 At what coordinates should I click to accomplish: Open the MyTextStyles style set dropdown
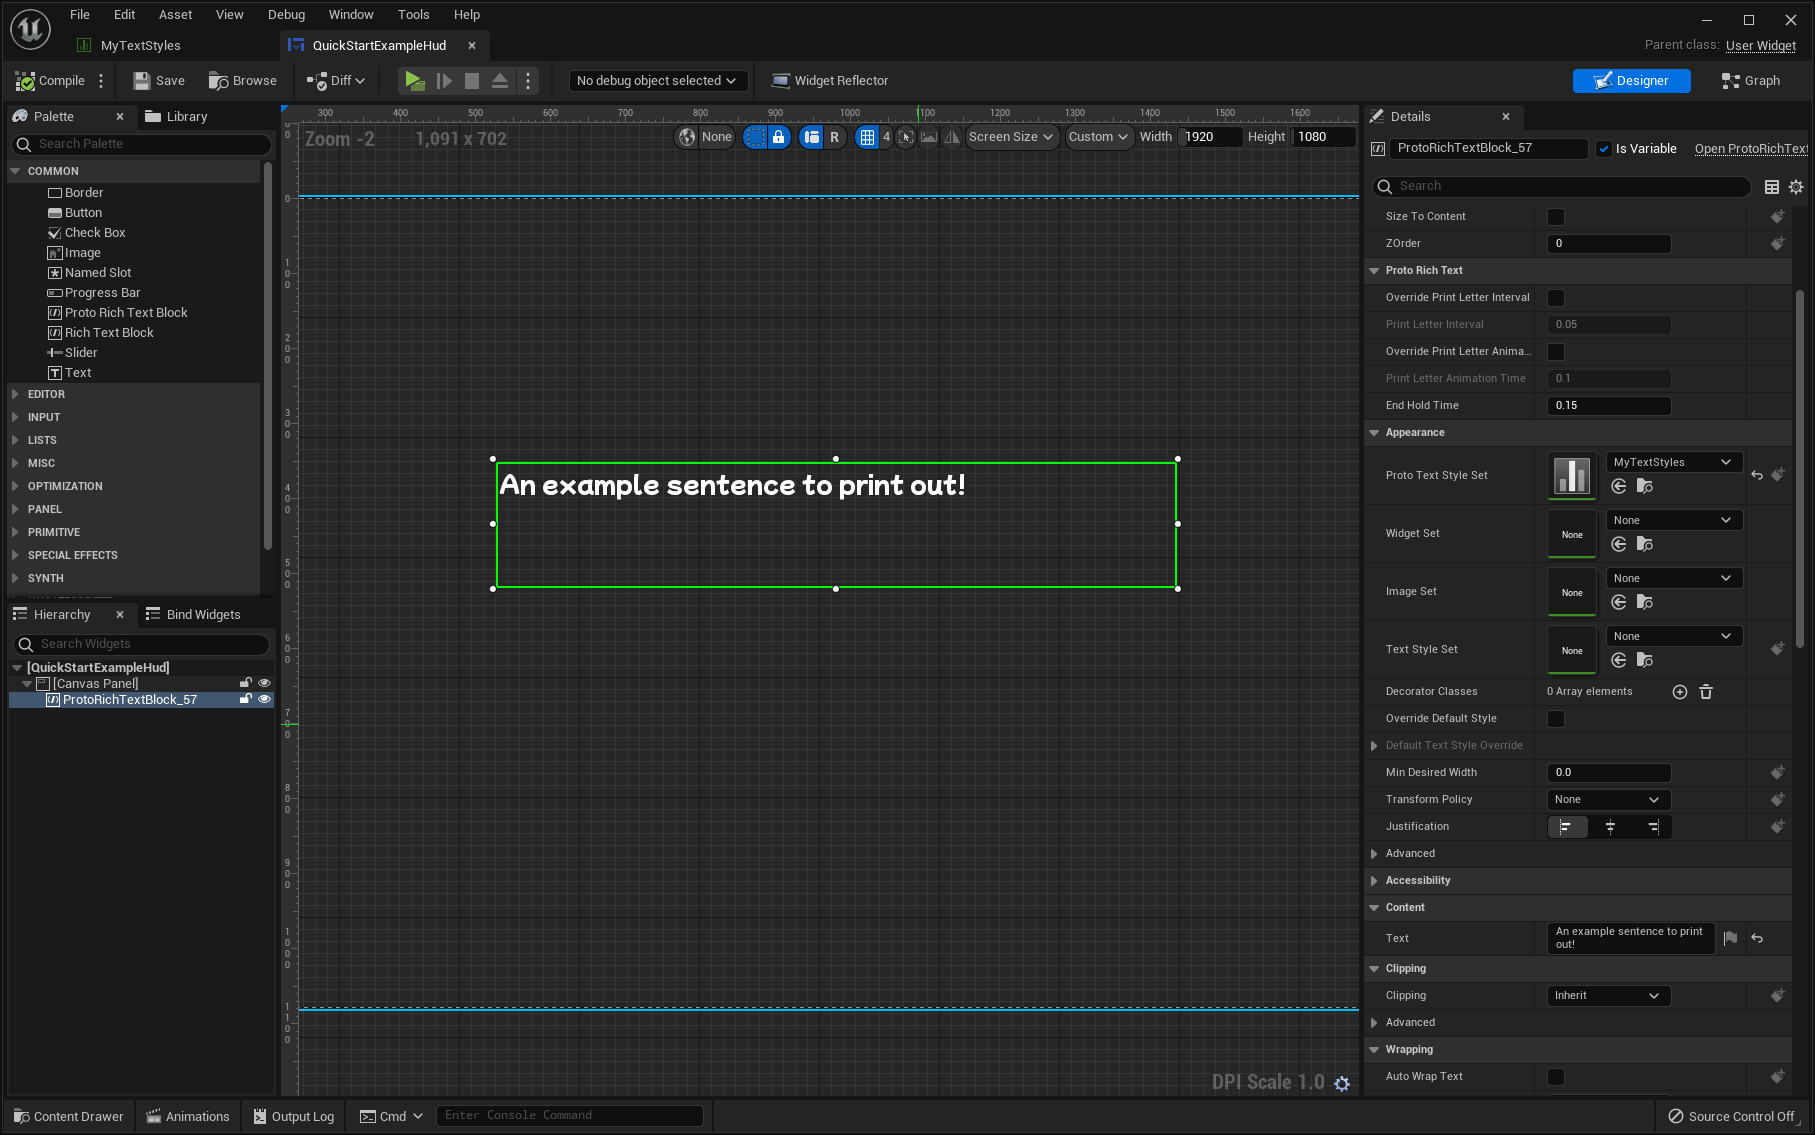point(1673,462)
